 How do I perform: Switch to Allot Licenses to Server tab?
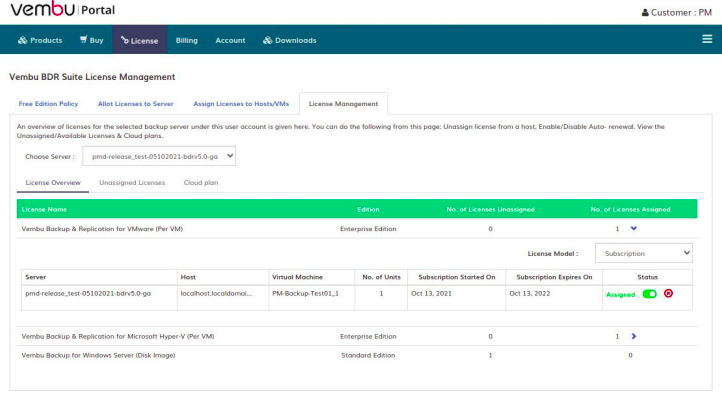coord(135,104)
